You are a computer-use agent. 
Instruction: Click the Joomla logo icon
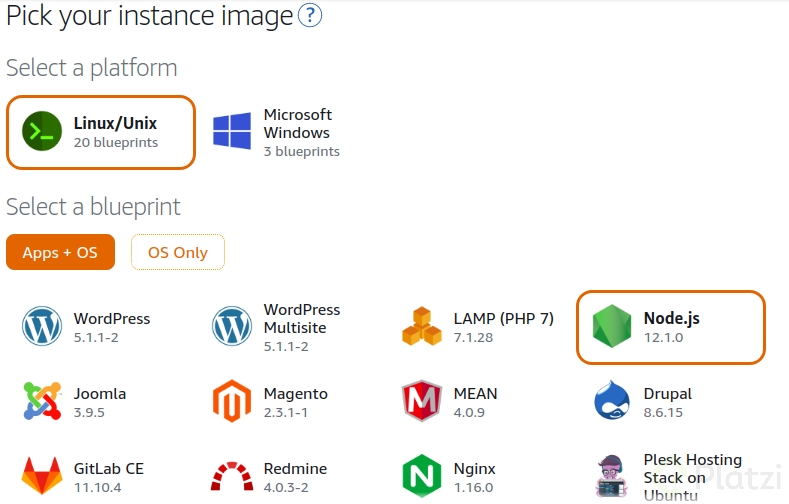click(42, 401)
